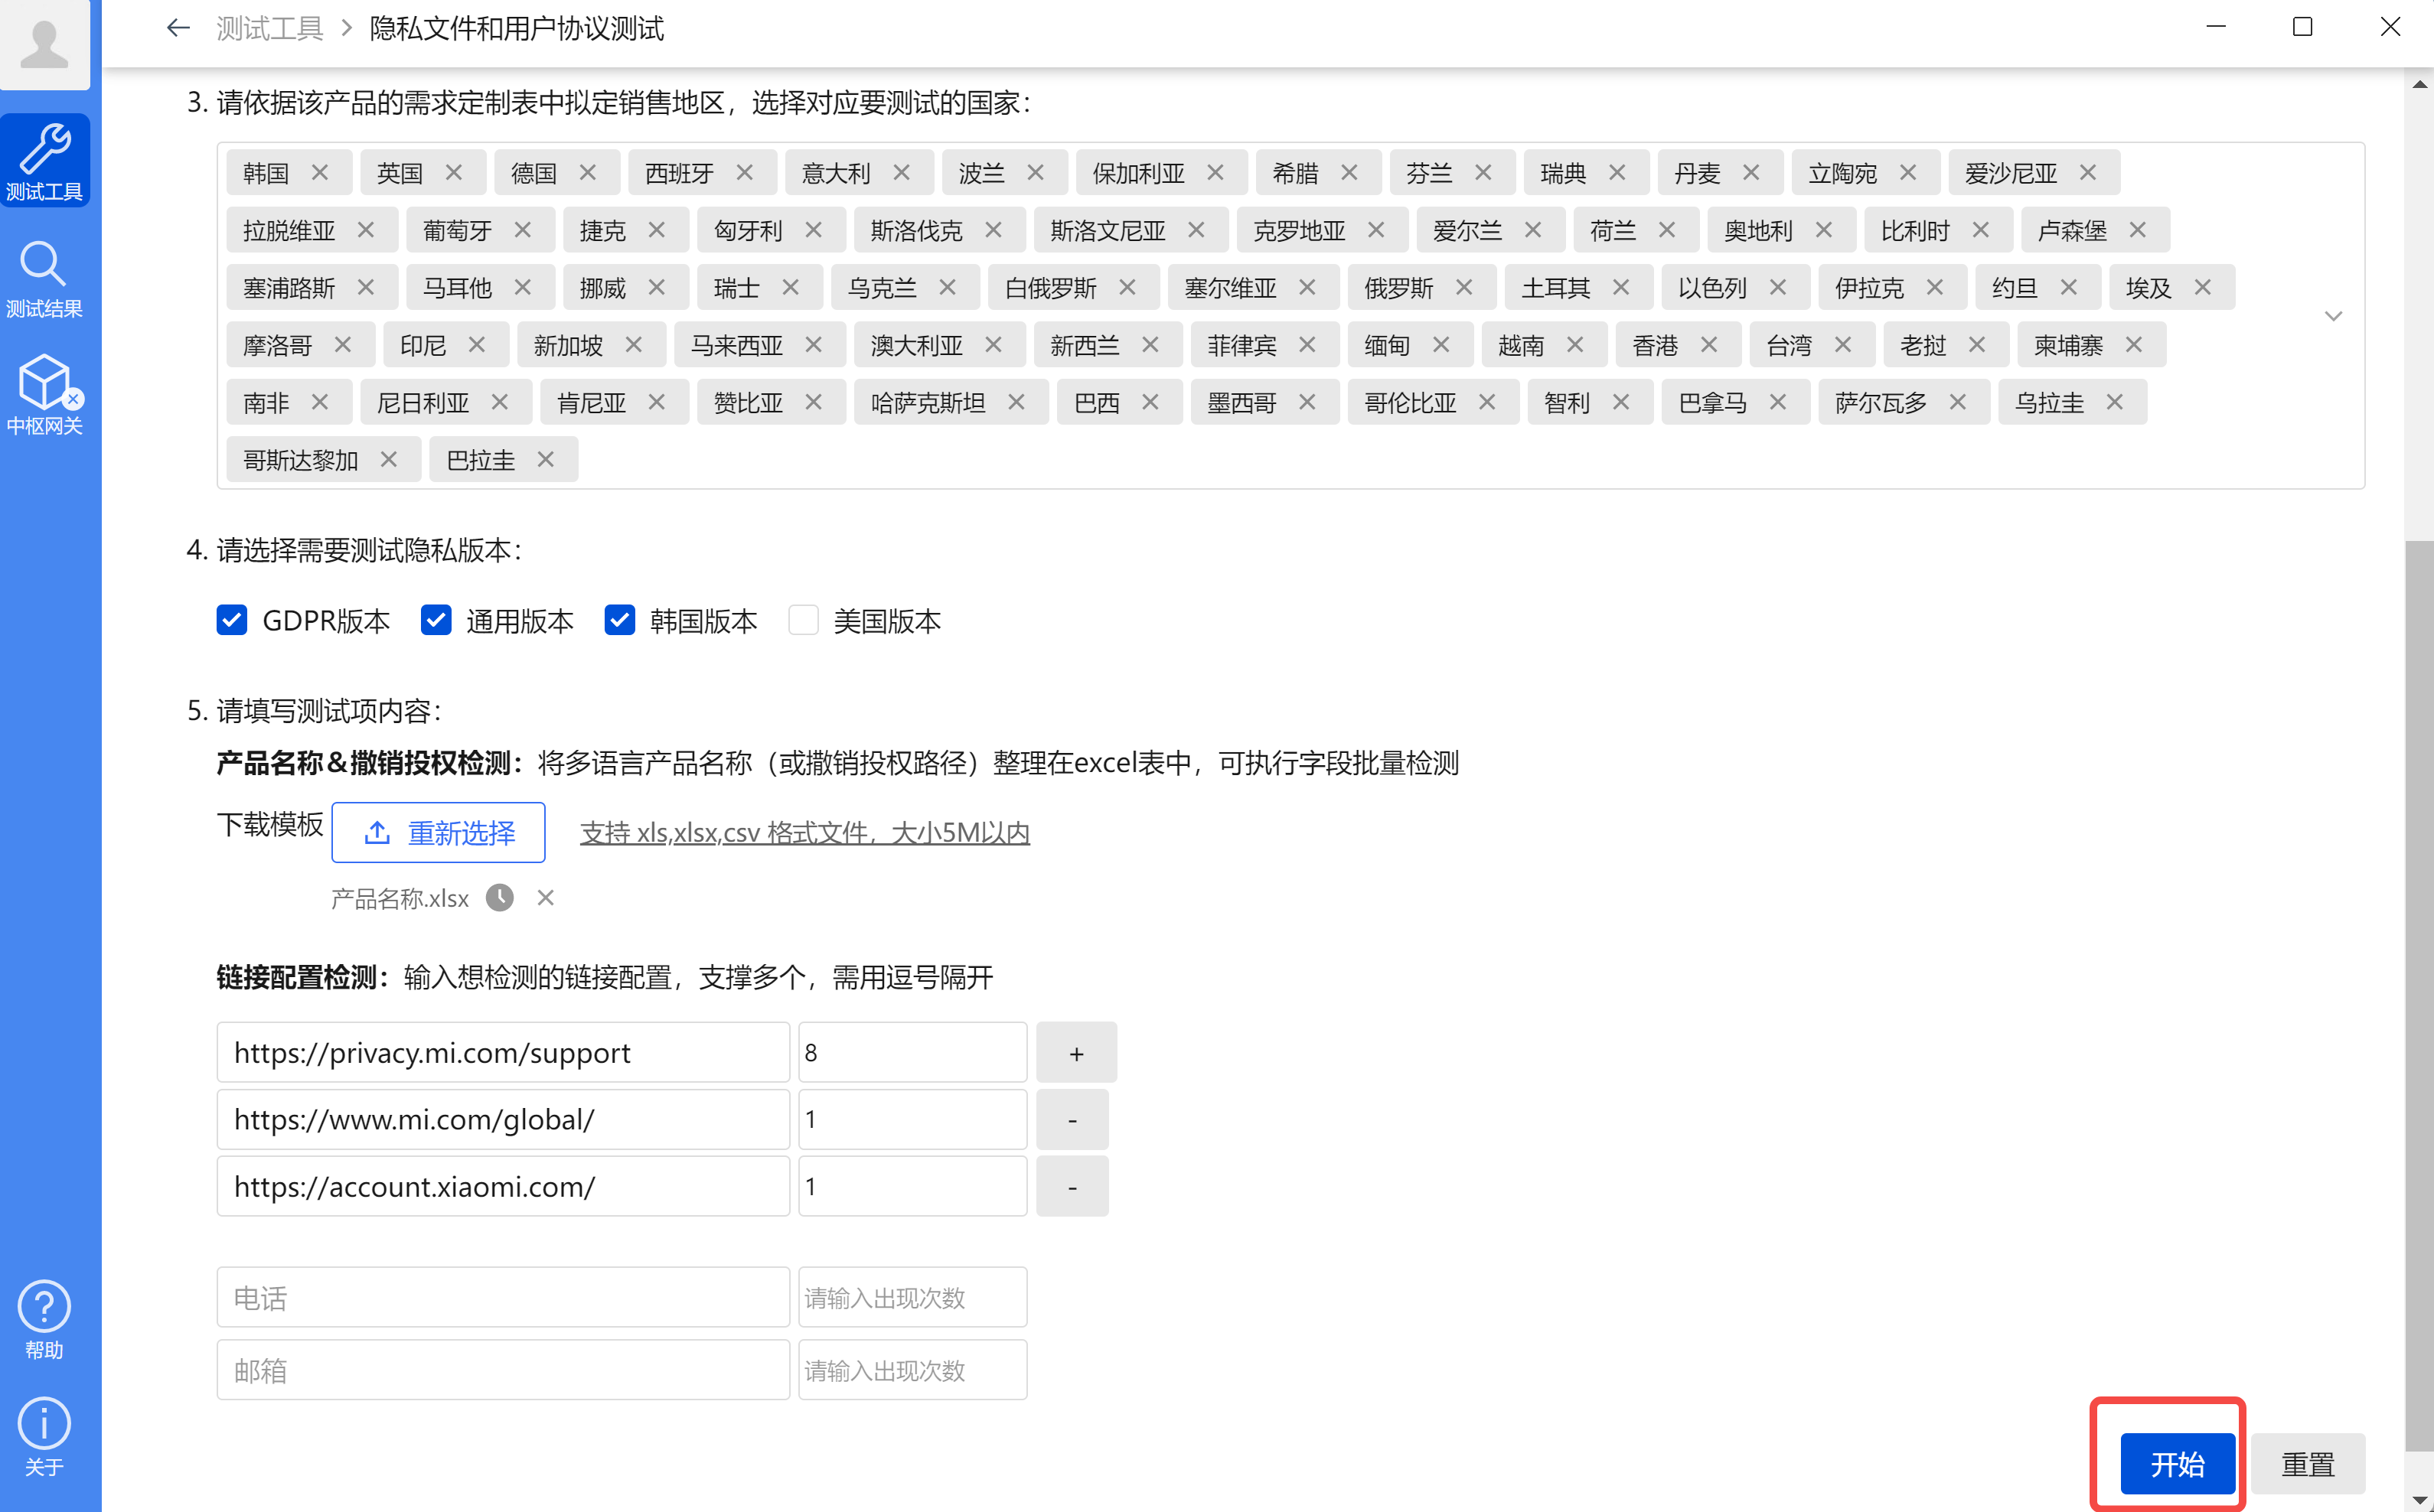Viewport: 2434px width, 1512px height.
Task: Click the www.mi.com/global URL field
Action: 503,1120
